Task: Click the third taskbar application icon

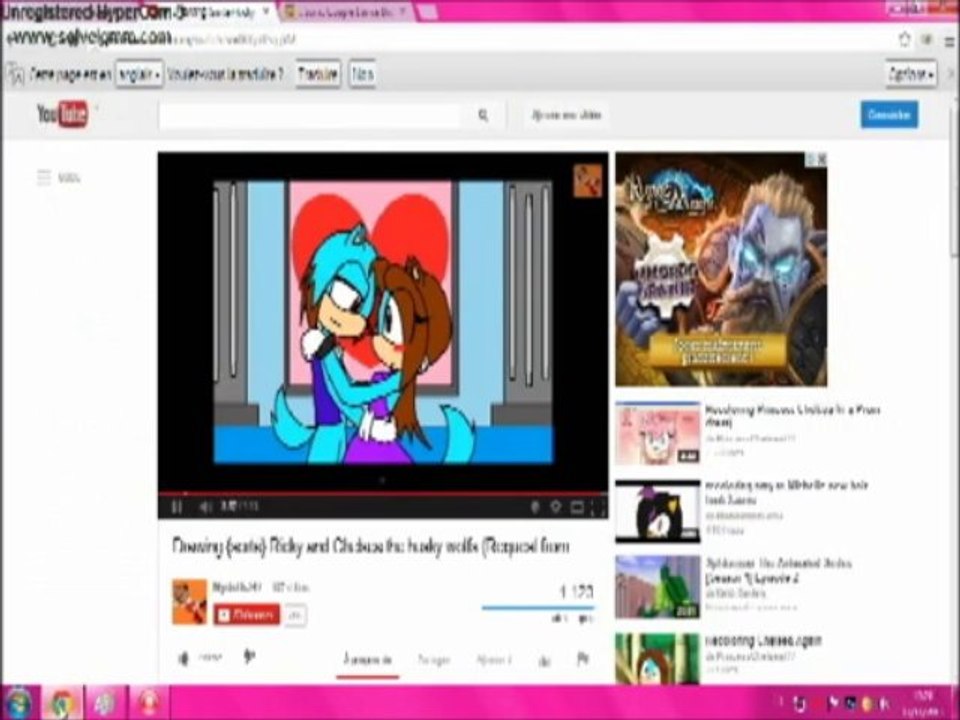Action: [x=105, y=703]
